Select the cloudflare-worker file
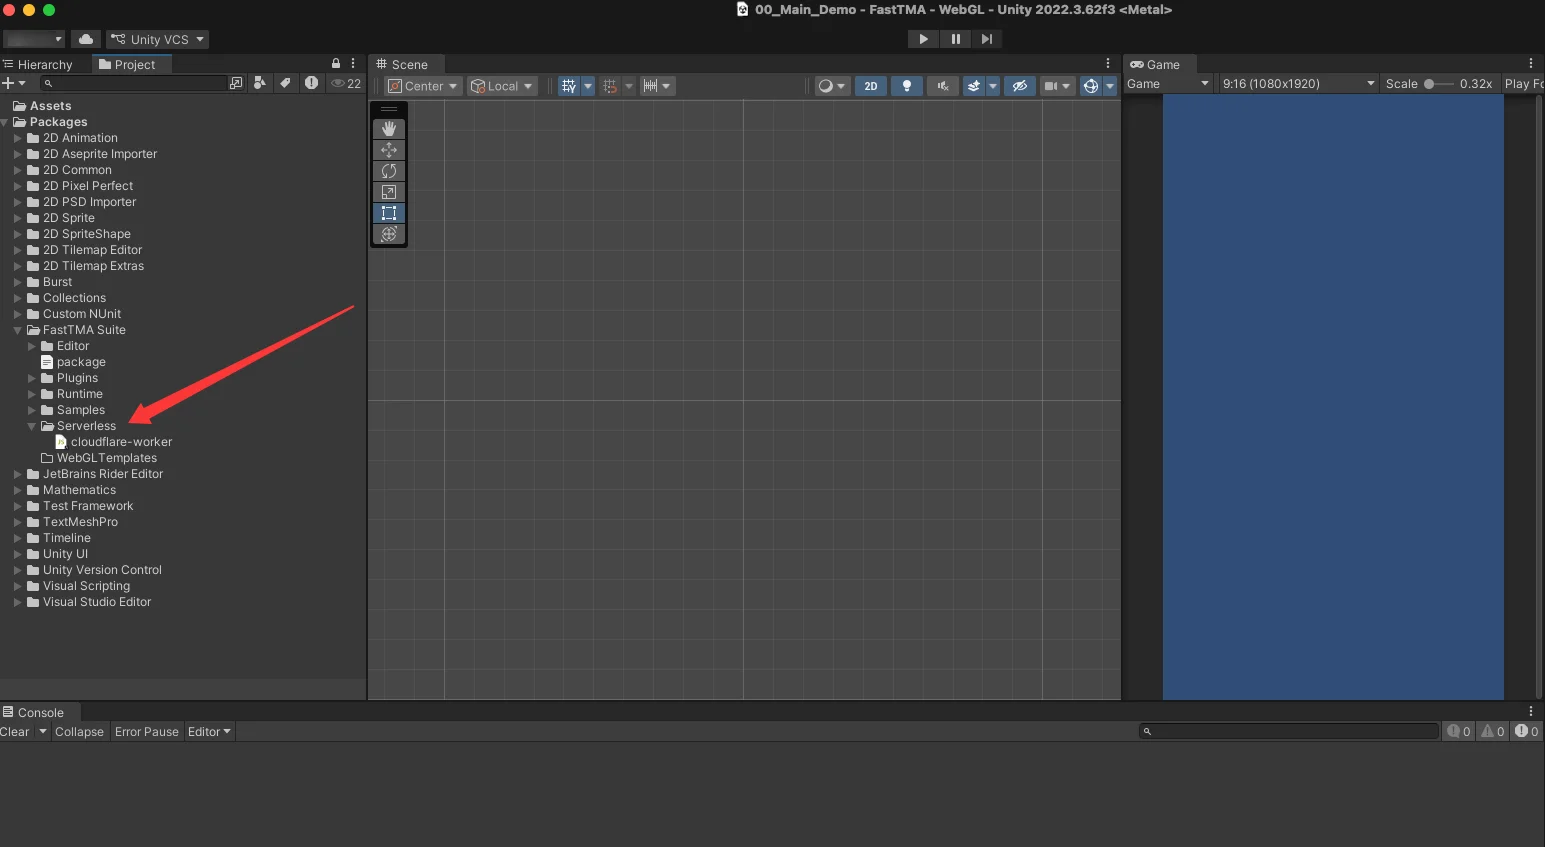The height and width of the screenshot is (847, 1545). pyautogui.click(x=120, y=442)
